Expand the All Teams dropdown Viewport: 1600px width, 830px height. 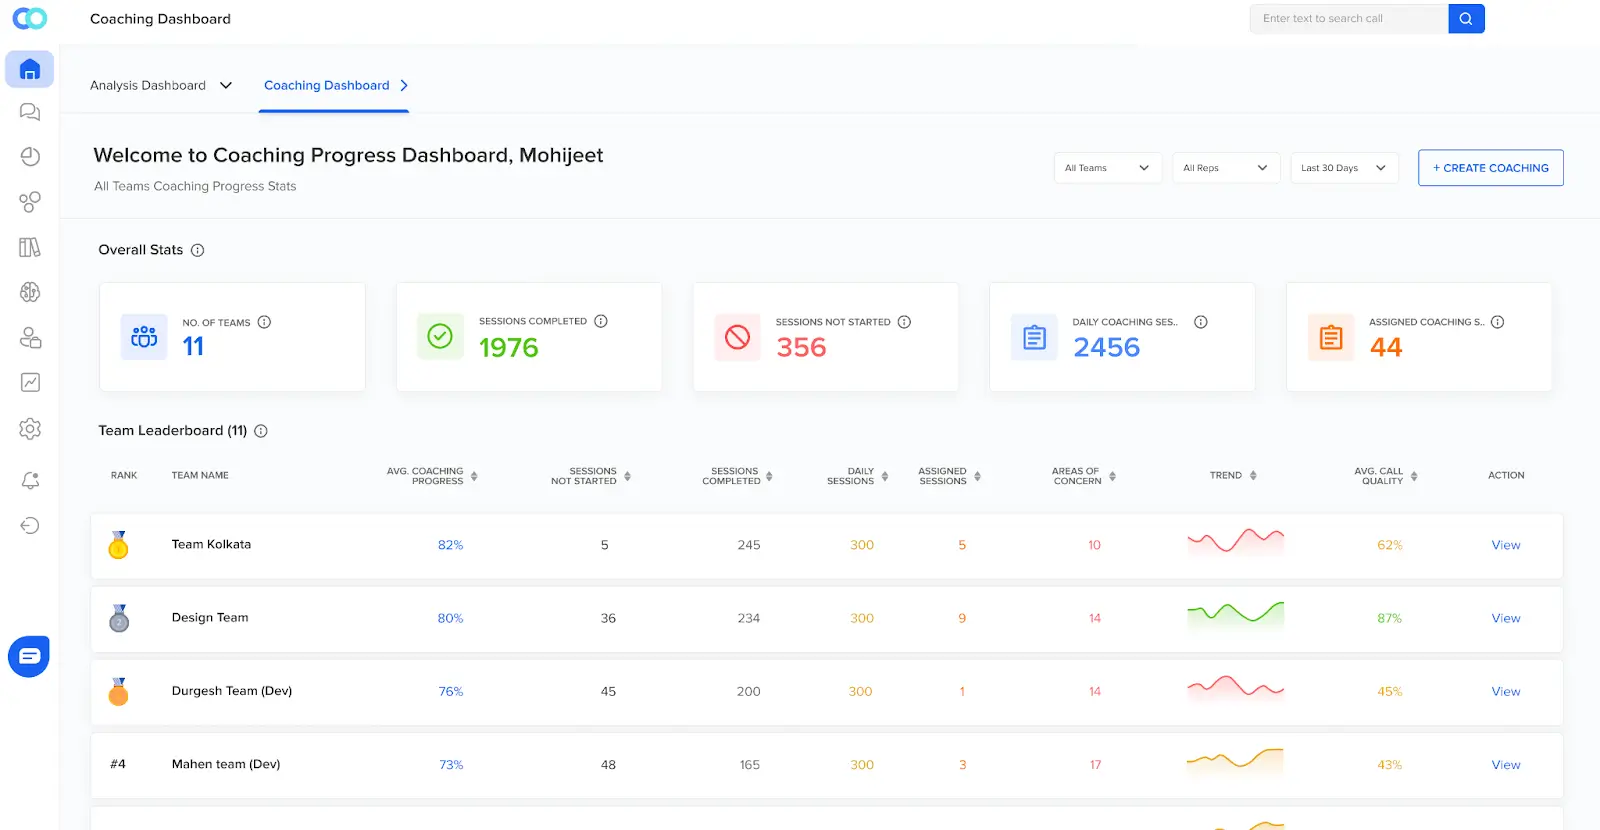point(1108,168)
